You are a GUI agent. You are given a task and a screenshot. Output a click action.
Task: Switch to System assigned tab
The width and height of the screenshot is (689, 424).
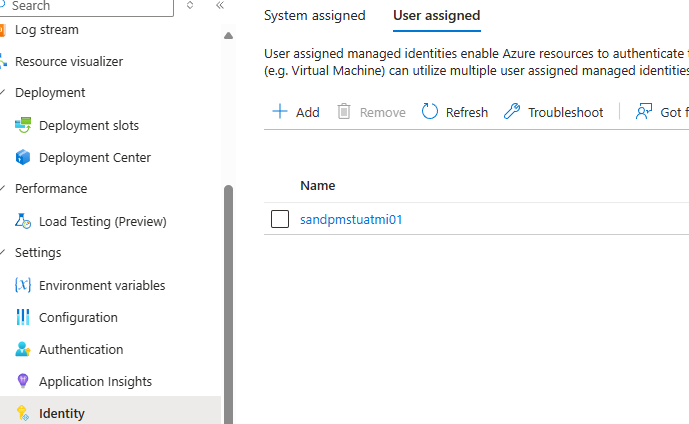click(315, 16)
